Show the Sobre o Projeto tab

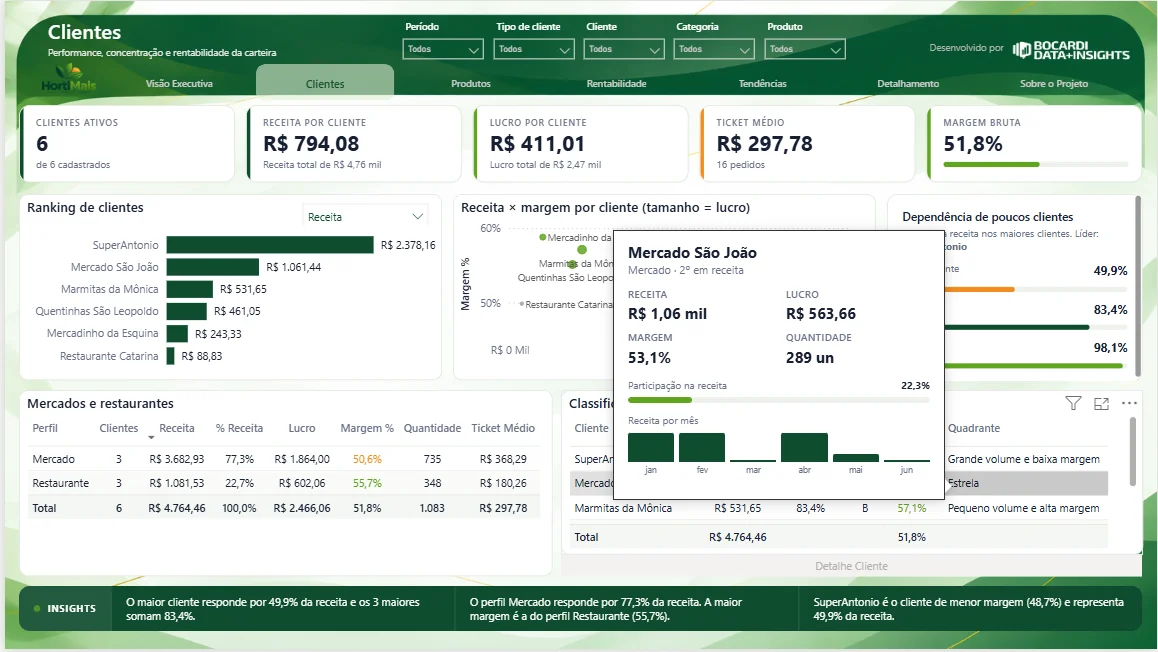(1054, 83)
